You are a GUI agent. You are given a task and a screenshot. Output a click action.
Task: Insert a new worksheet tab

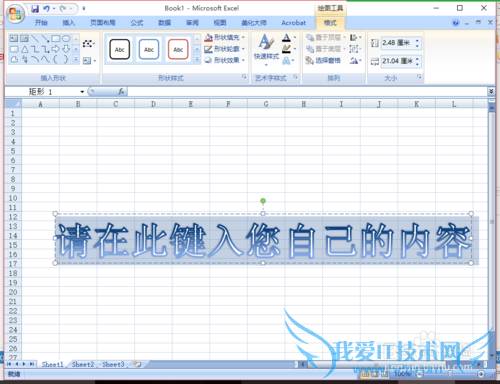pos(138,364)
